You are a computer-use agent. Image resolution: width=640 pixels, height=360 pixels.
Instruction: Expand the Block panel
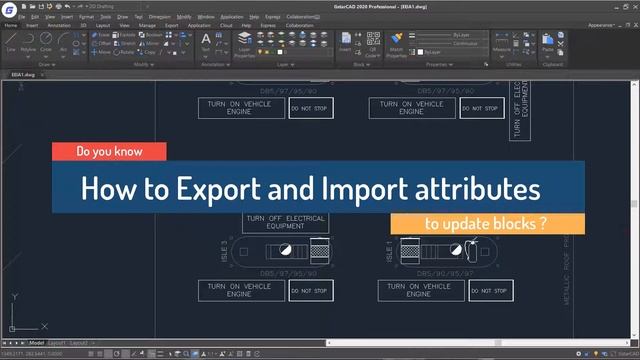361,64
